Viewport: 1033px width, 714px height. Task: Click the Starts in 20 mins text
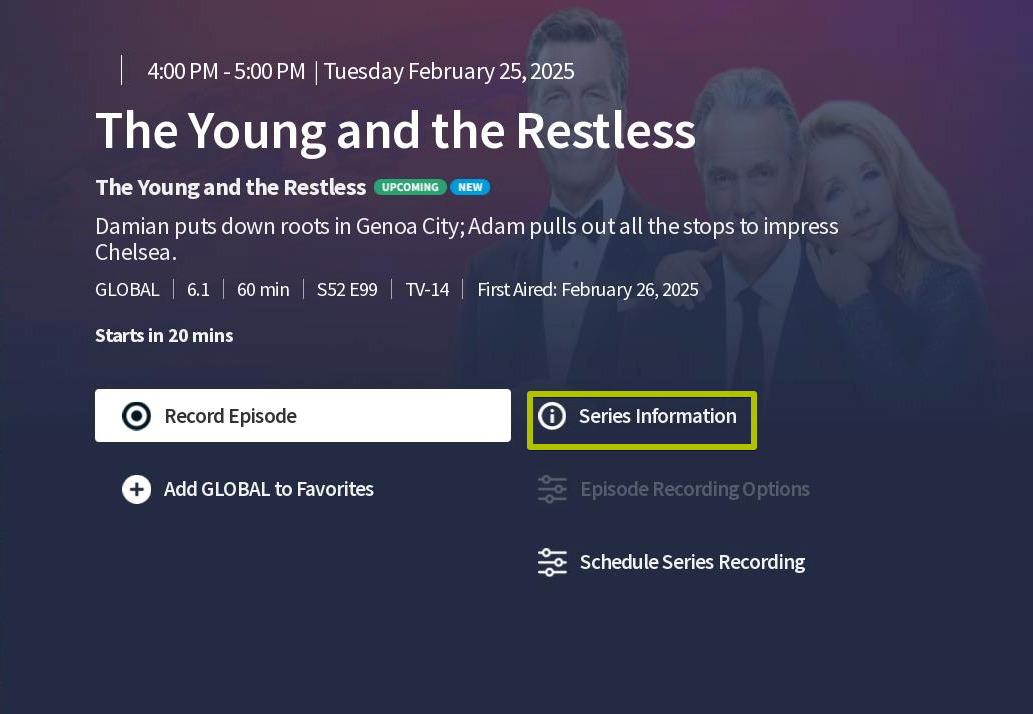point(164,336)
